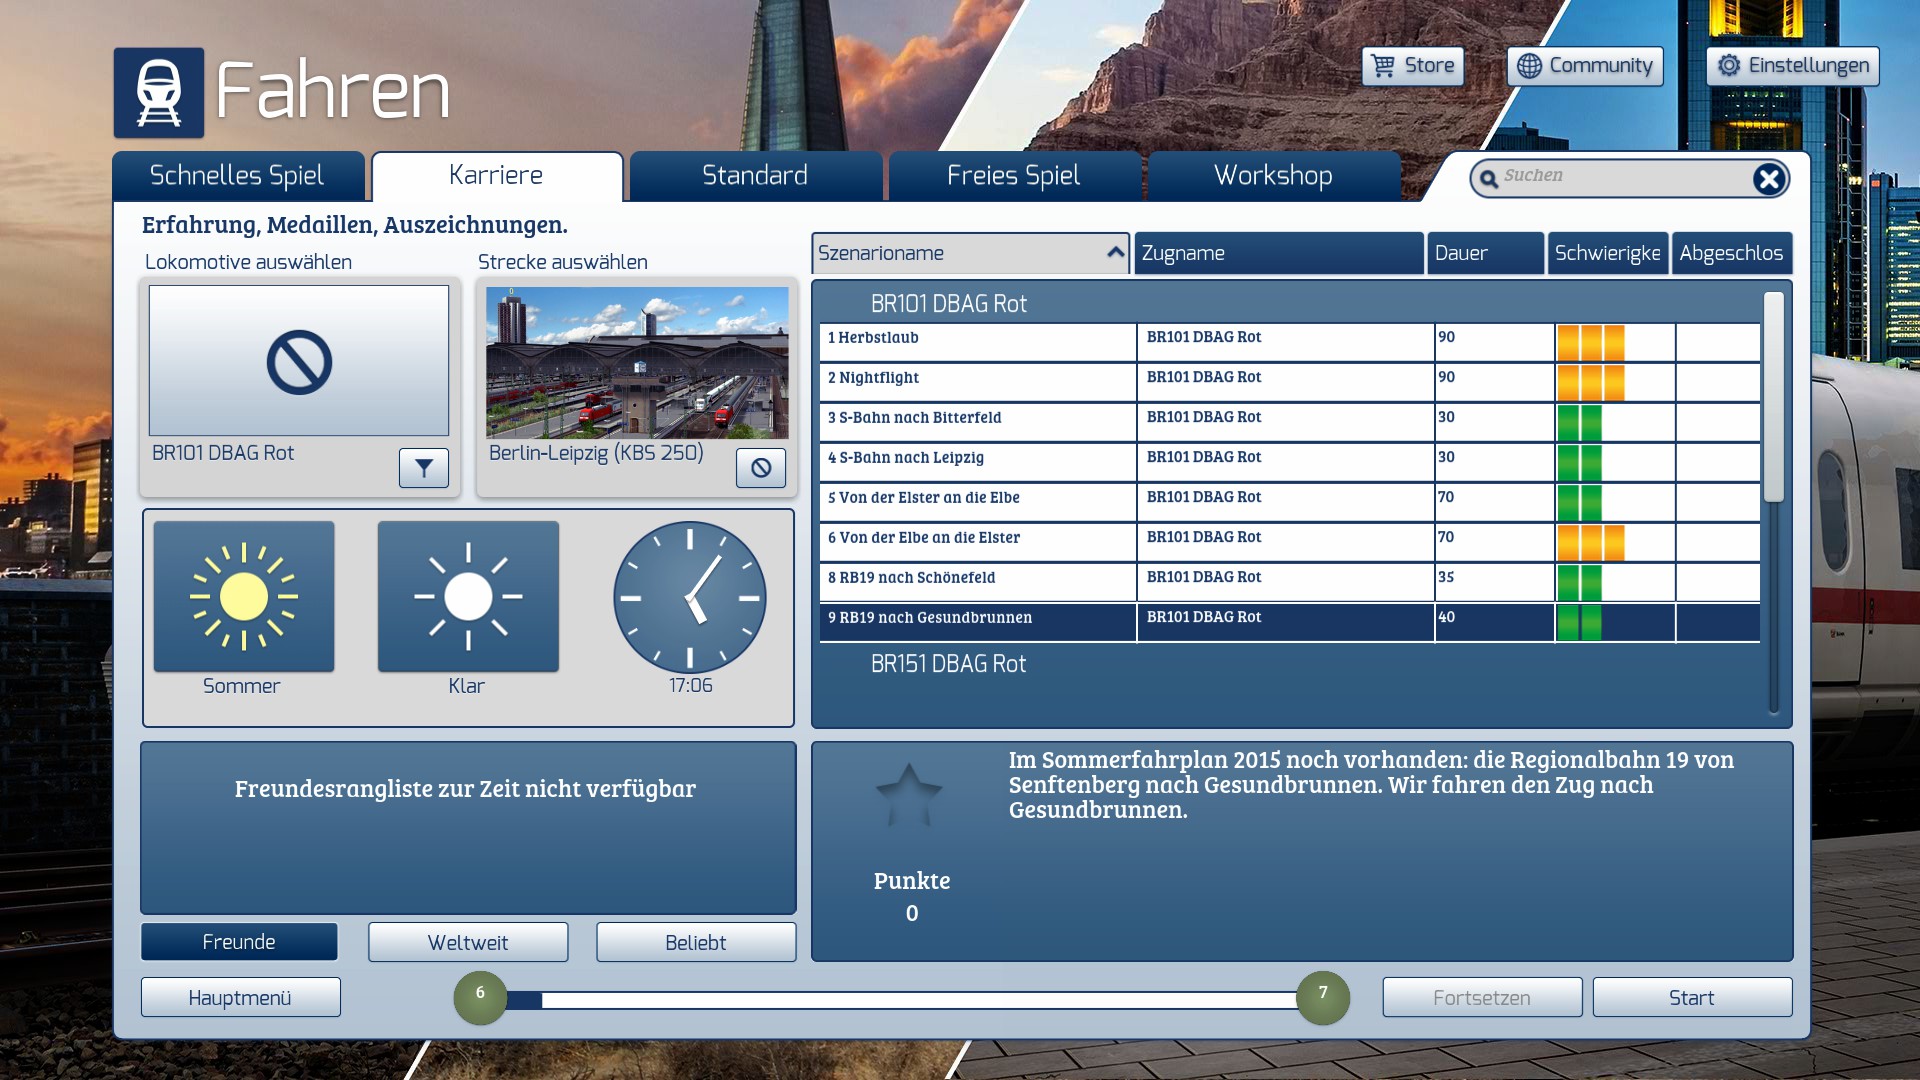Click the Sommer season sun icon

(244, 597)
